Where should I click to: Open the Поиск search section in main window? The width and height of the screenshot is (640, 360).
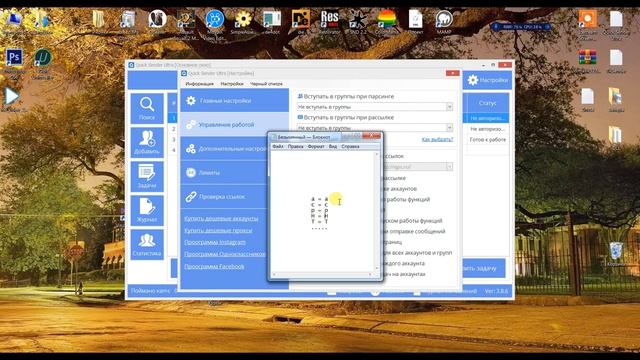tap(147, 109)
